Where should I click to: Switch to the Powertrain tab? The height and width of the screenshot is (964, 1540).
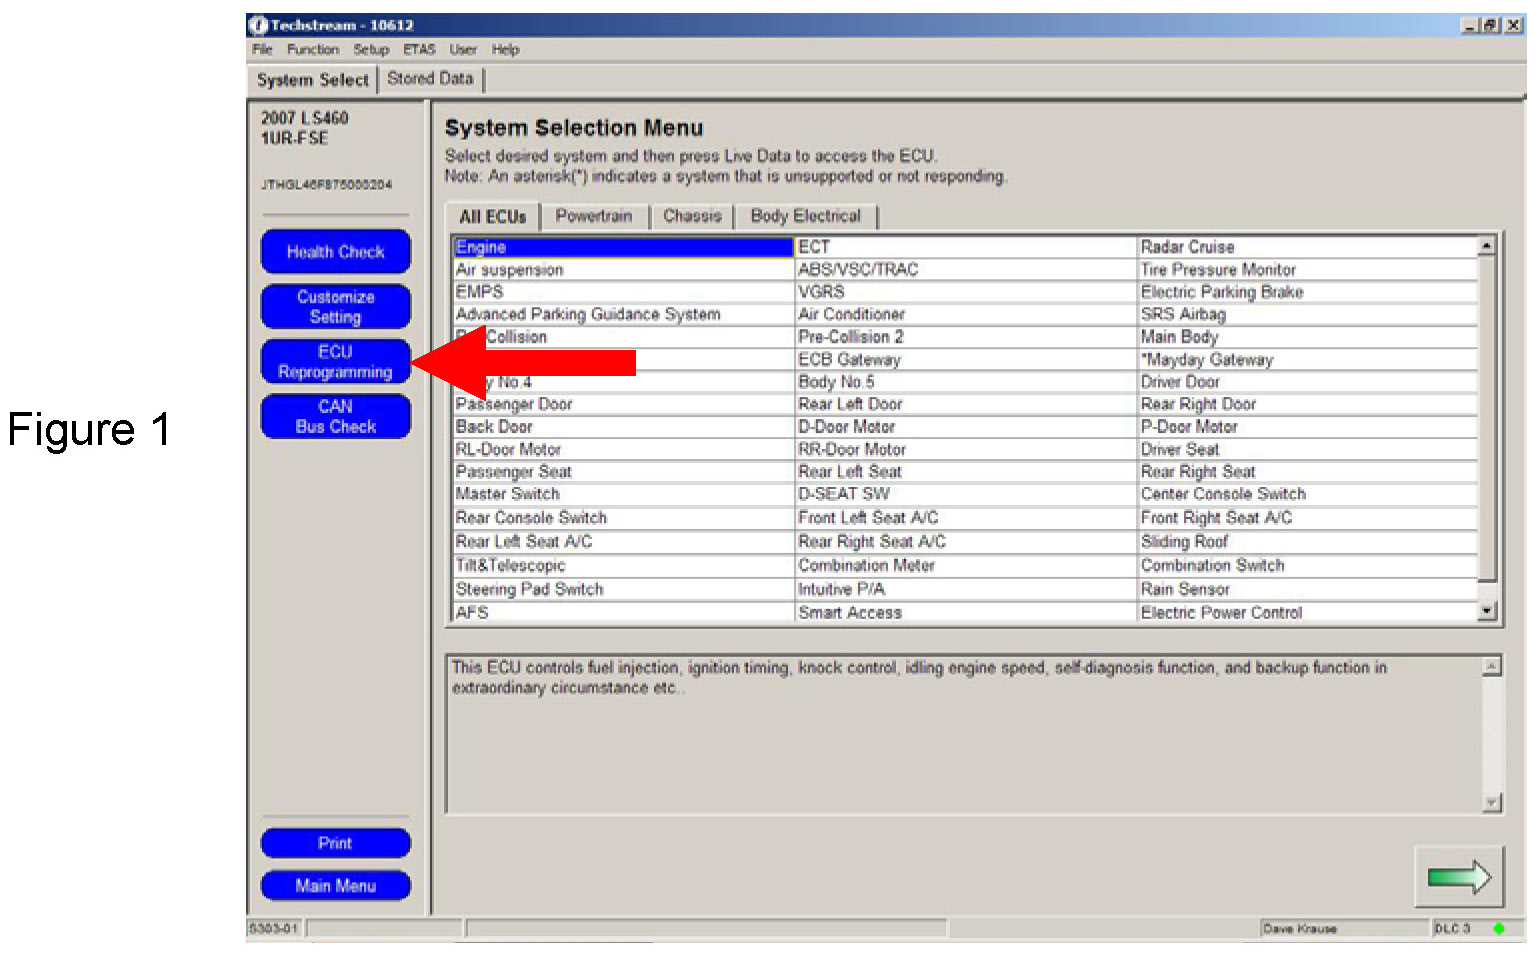(x=593, y=216)
